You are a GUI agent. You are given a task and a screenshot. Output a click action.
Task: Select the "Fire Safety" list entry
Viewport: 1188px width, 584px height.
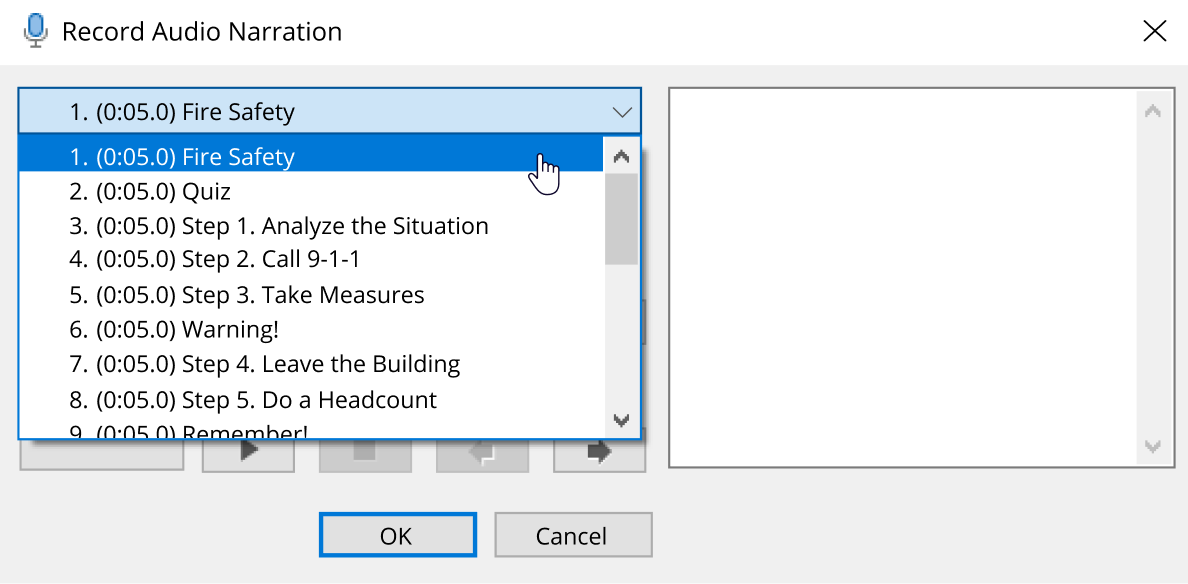click(300, 156)
